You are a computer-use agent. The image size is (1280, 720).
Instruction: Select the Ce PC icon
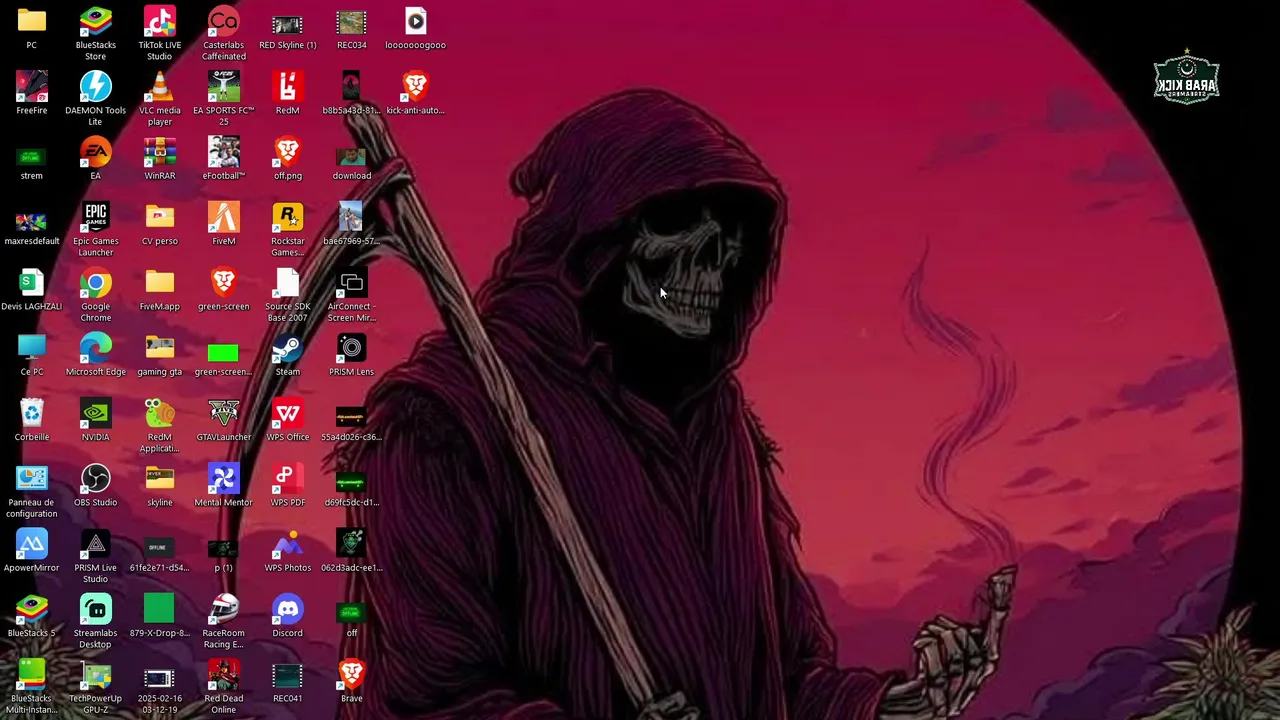[x=31, y=349]
